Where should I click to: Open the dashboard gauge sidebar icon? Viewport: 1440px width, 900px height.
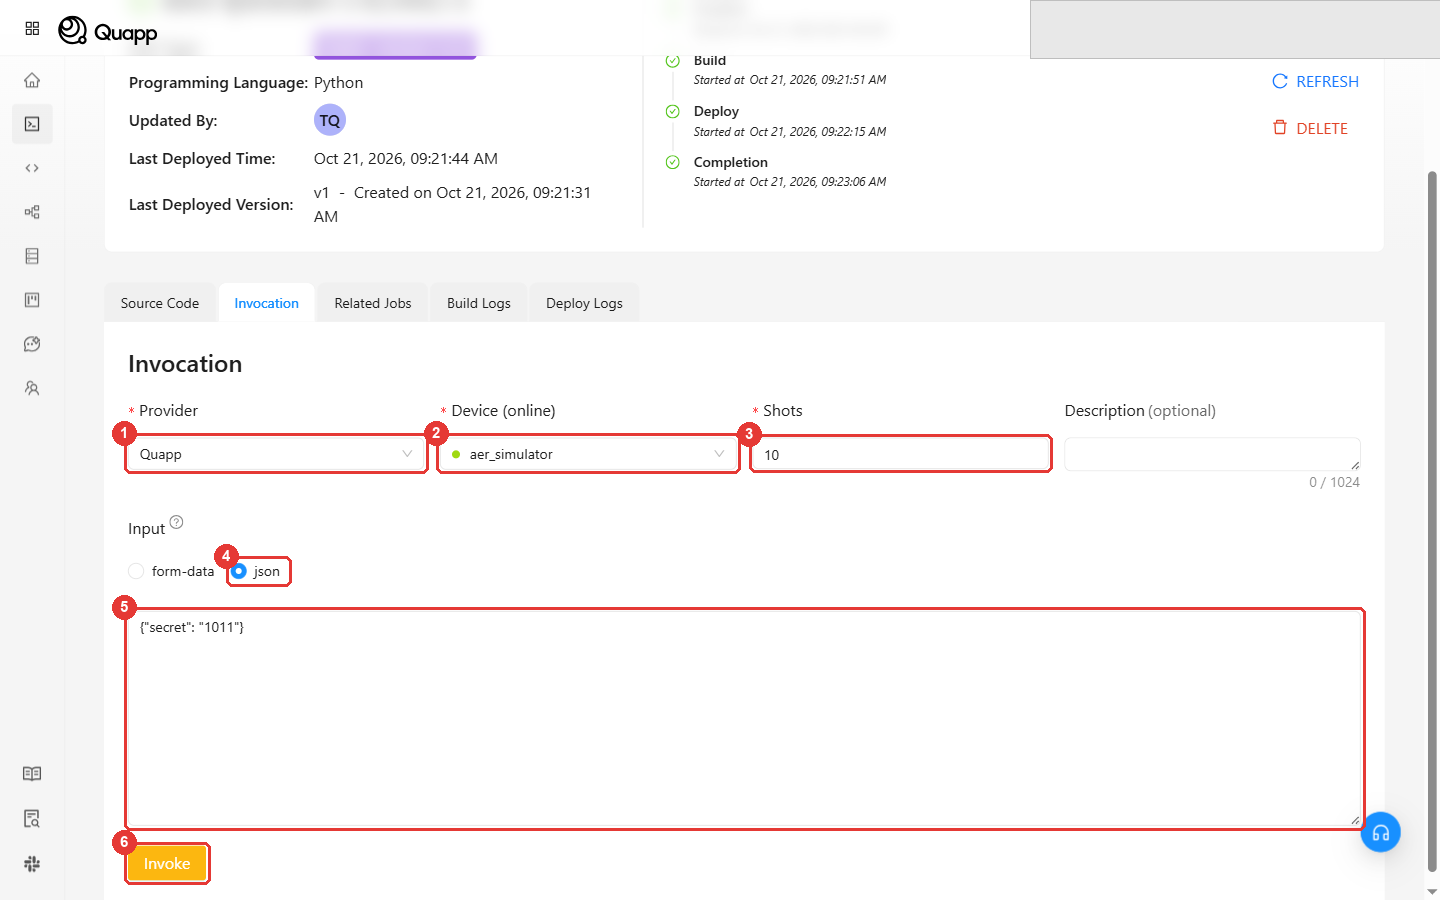[32, 344]
